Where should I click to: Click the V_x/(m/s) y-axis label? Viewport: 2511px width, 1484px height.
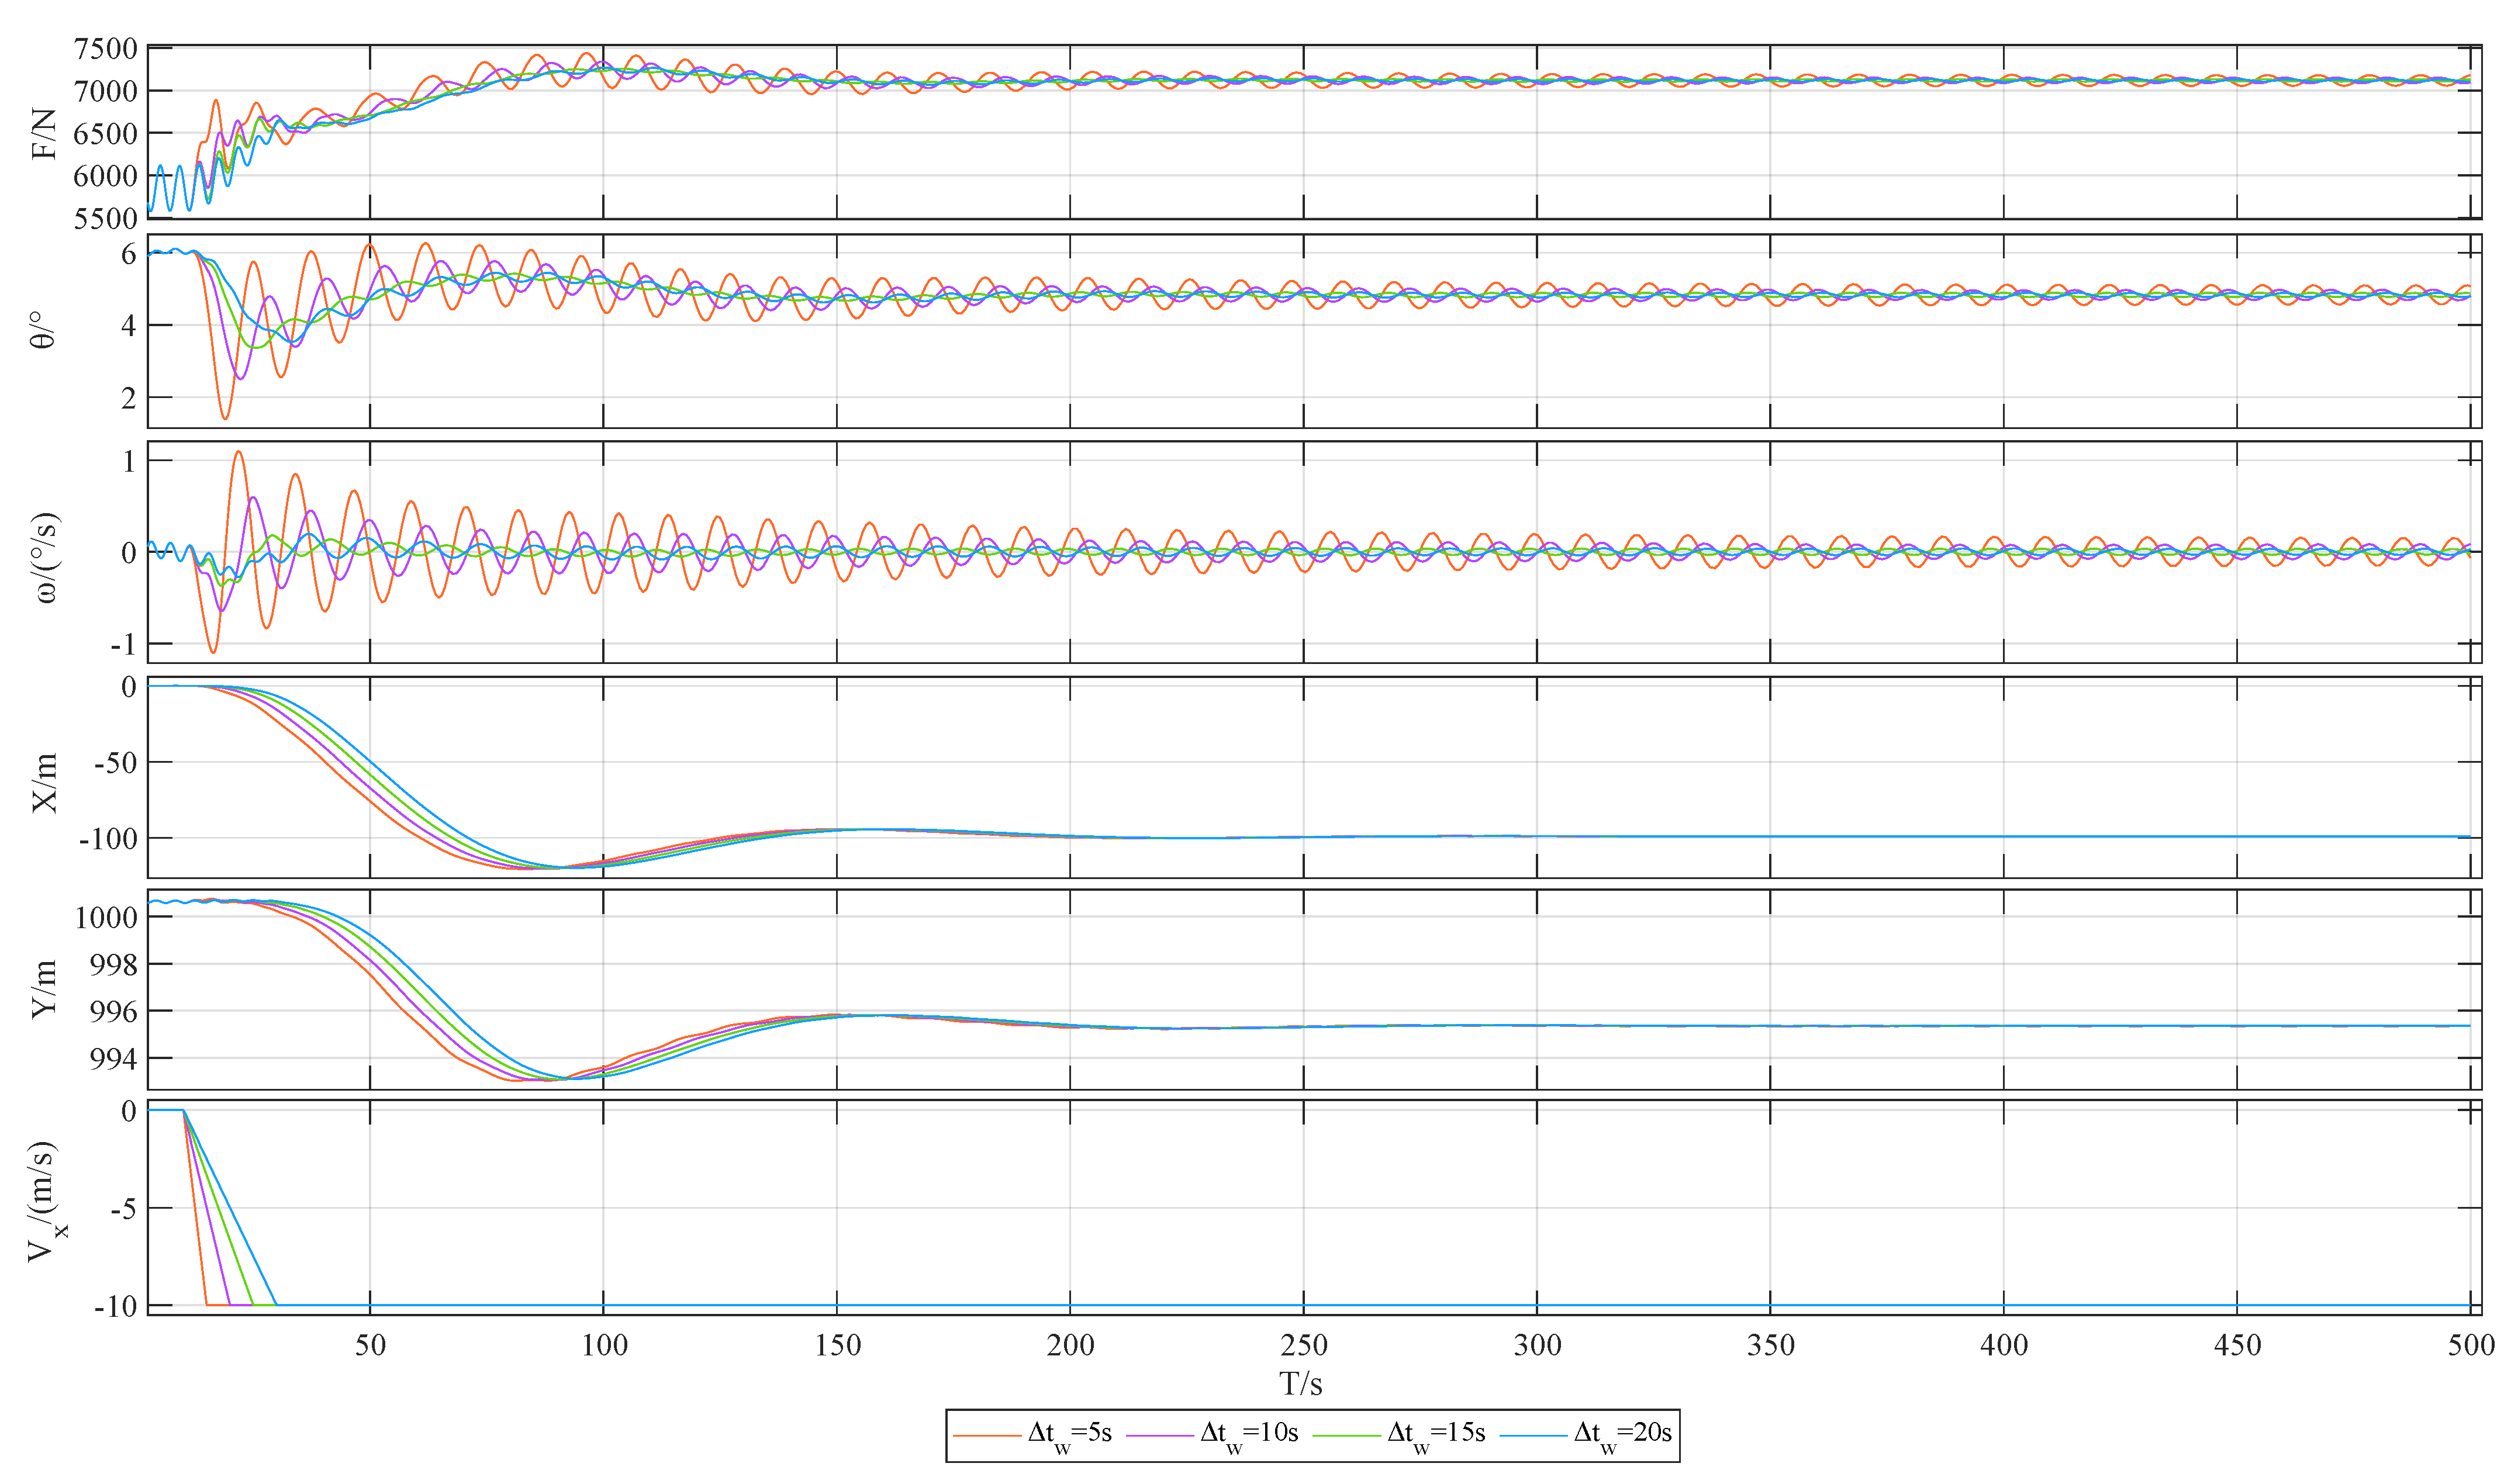tap(45, 1203)
